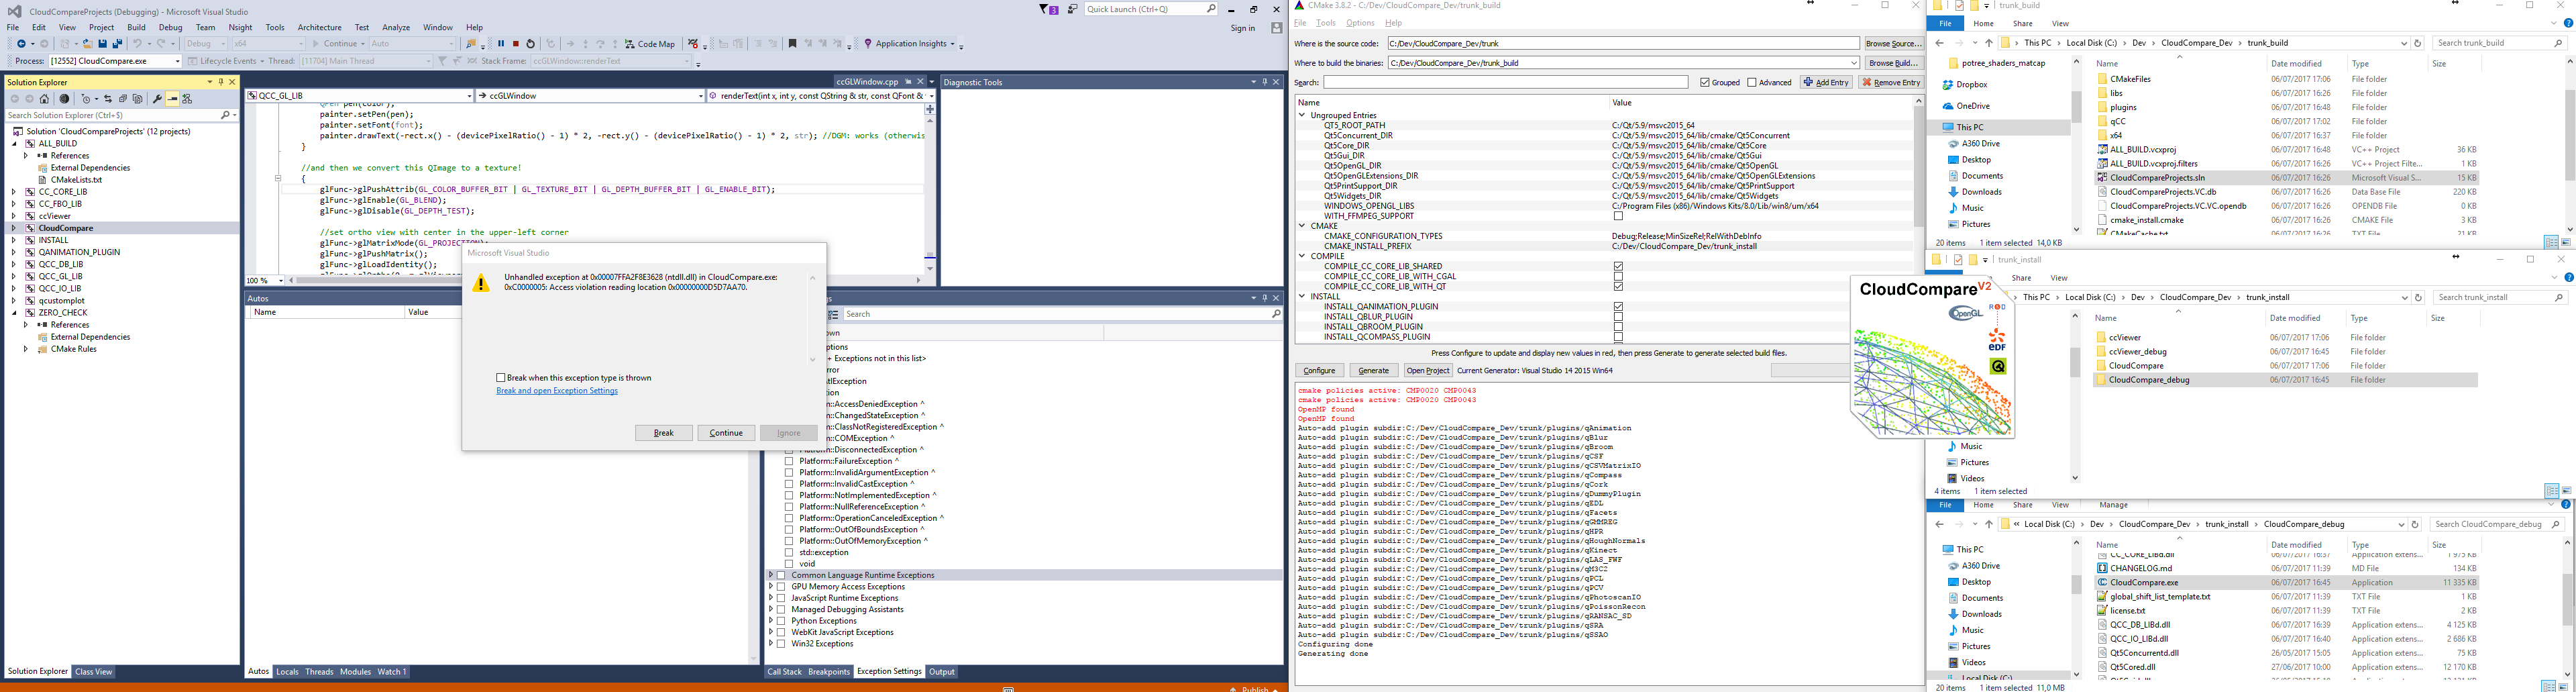
Task: Click Show All Files icon in Solution Explorer
Action: [137, 99]
